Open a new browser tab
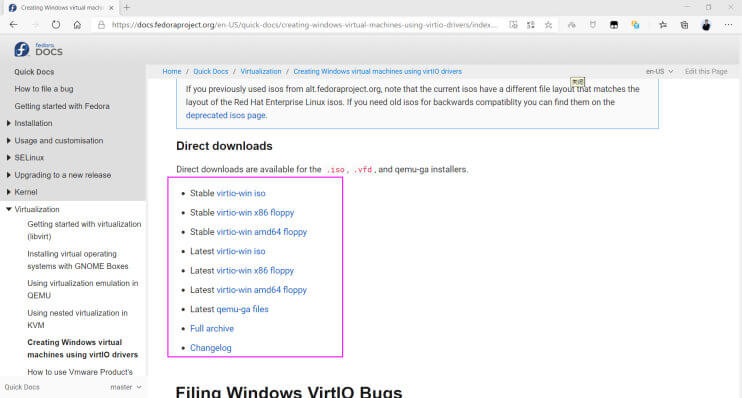Image resolution: width=742 pixels, height=398 pixels. coord(126,8)
